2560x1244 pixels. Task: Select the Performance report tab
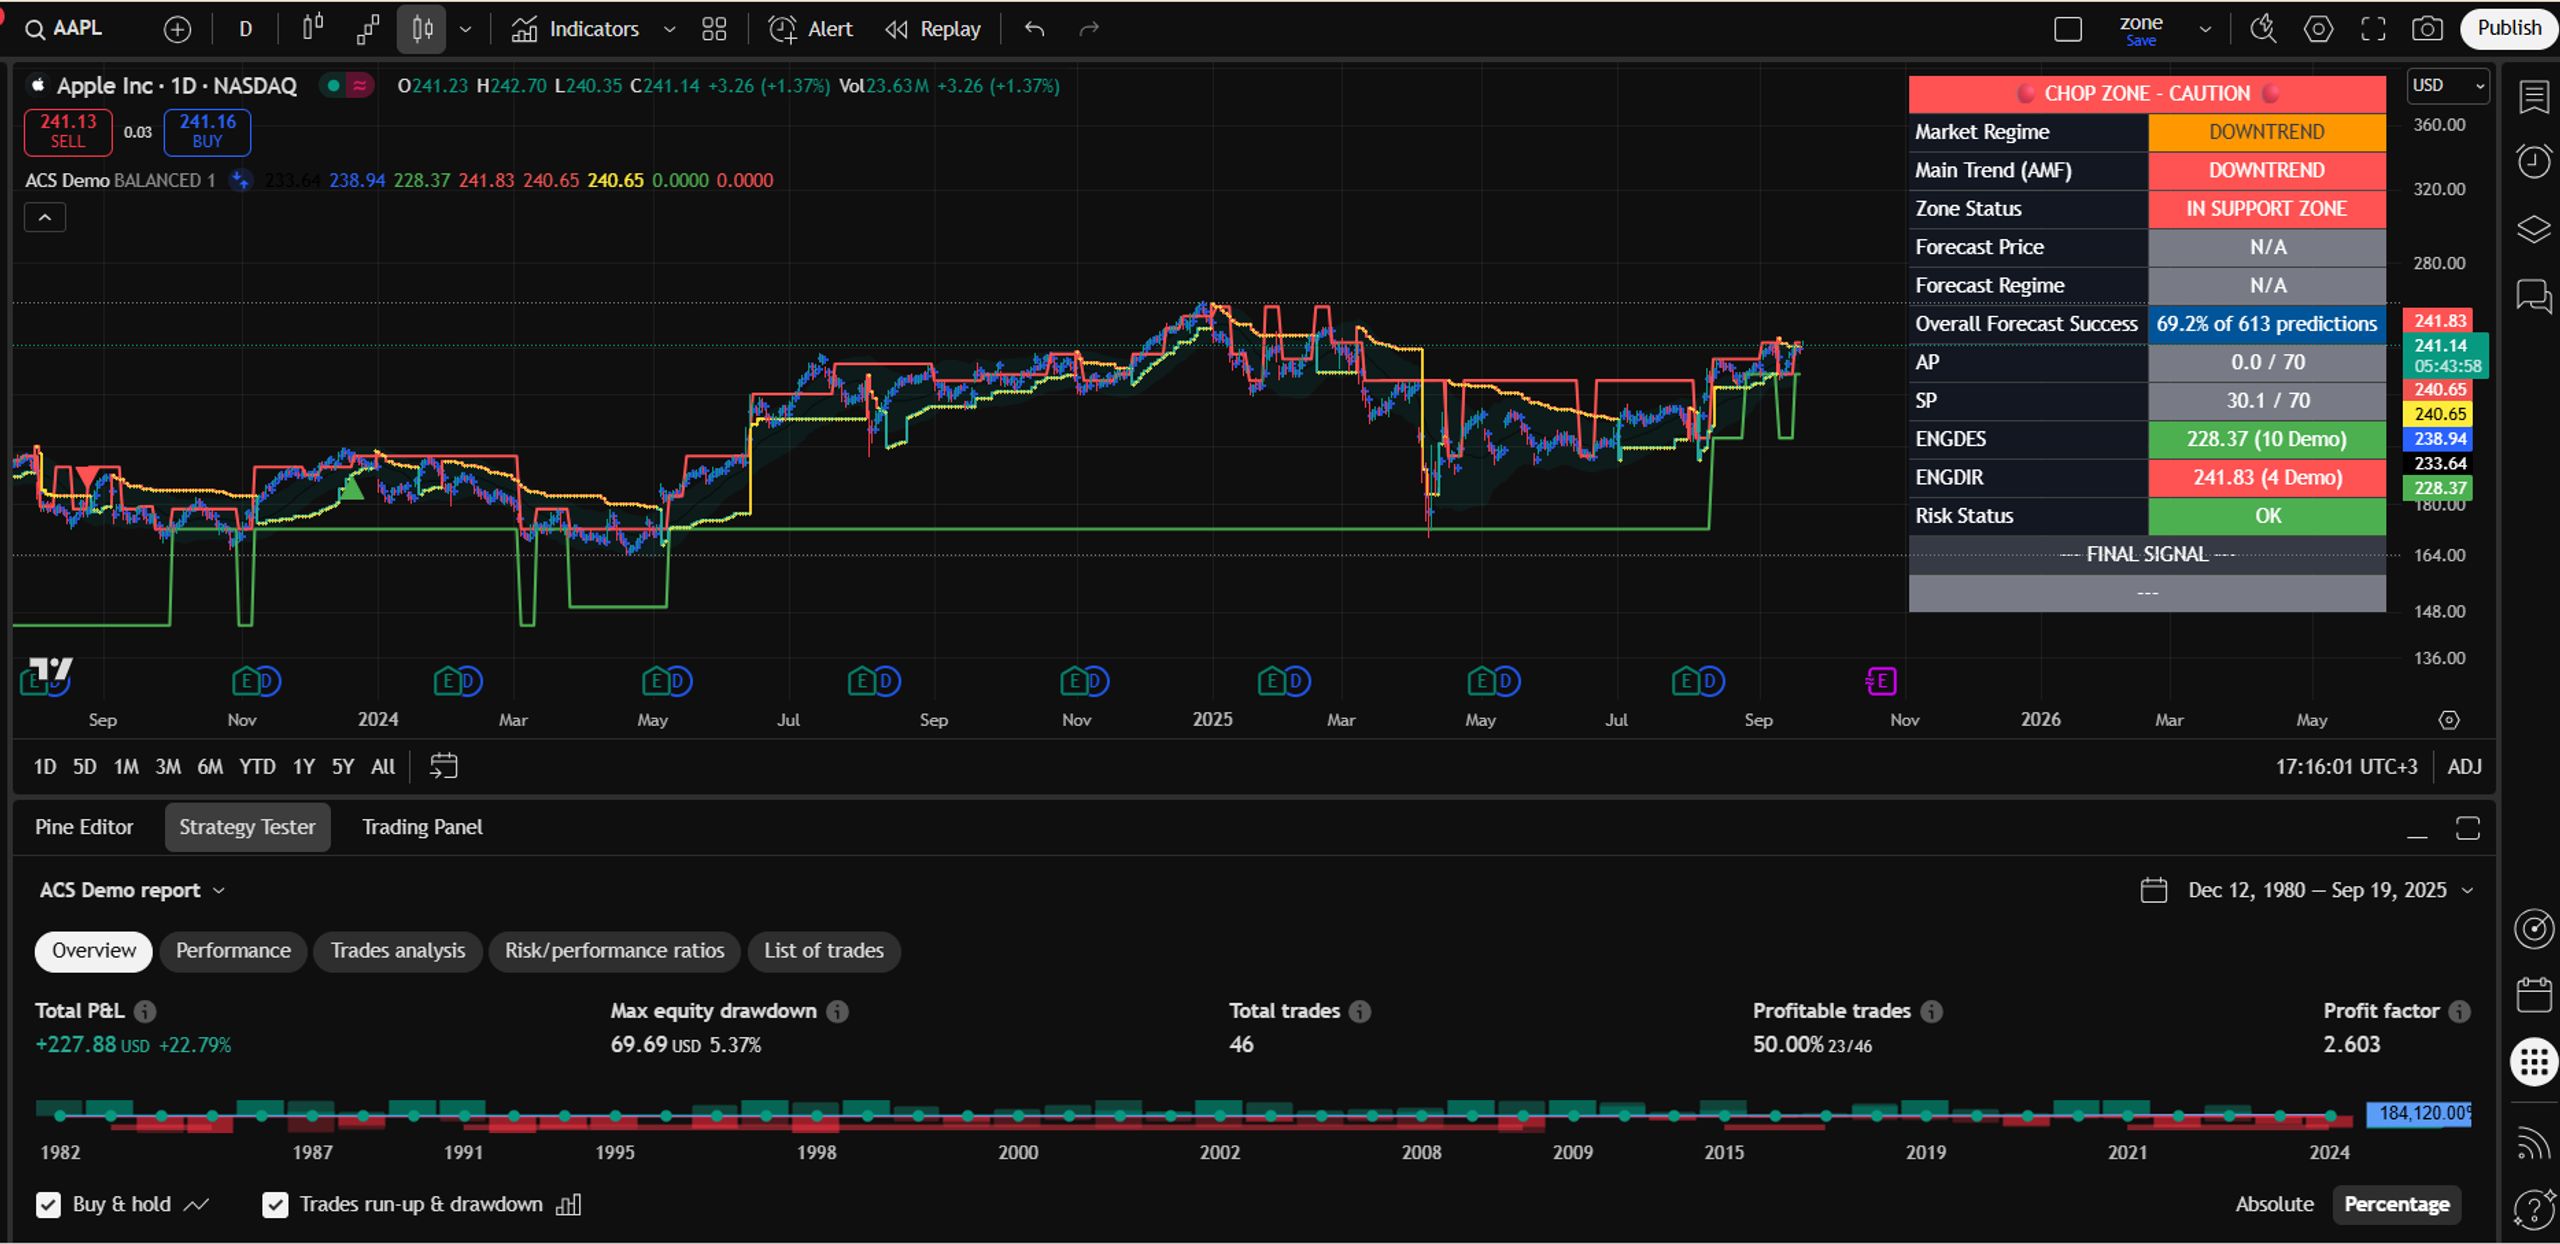pos(233,951)
